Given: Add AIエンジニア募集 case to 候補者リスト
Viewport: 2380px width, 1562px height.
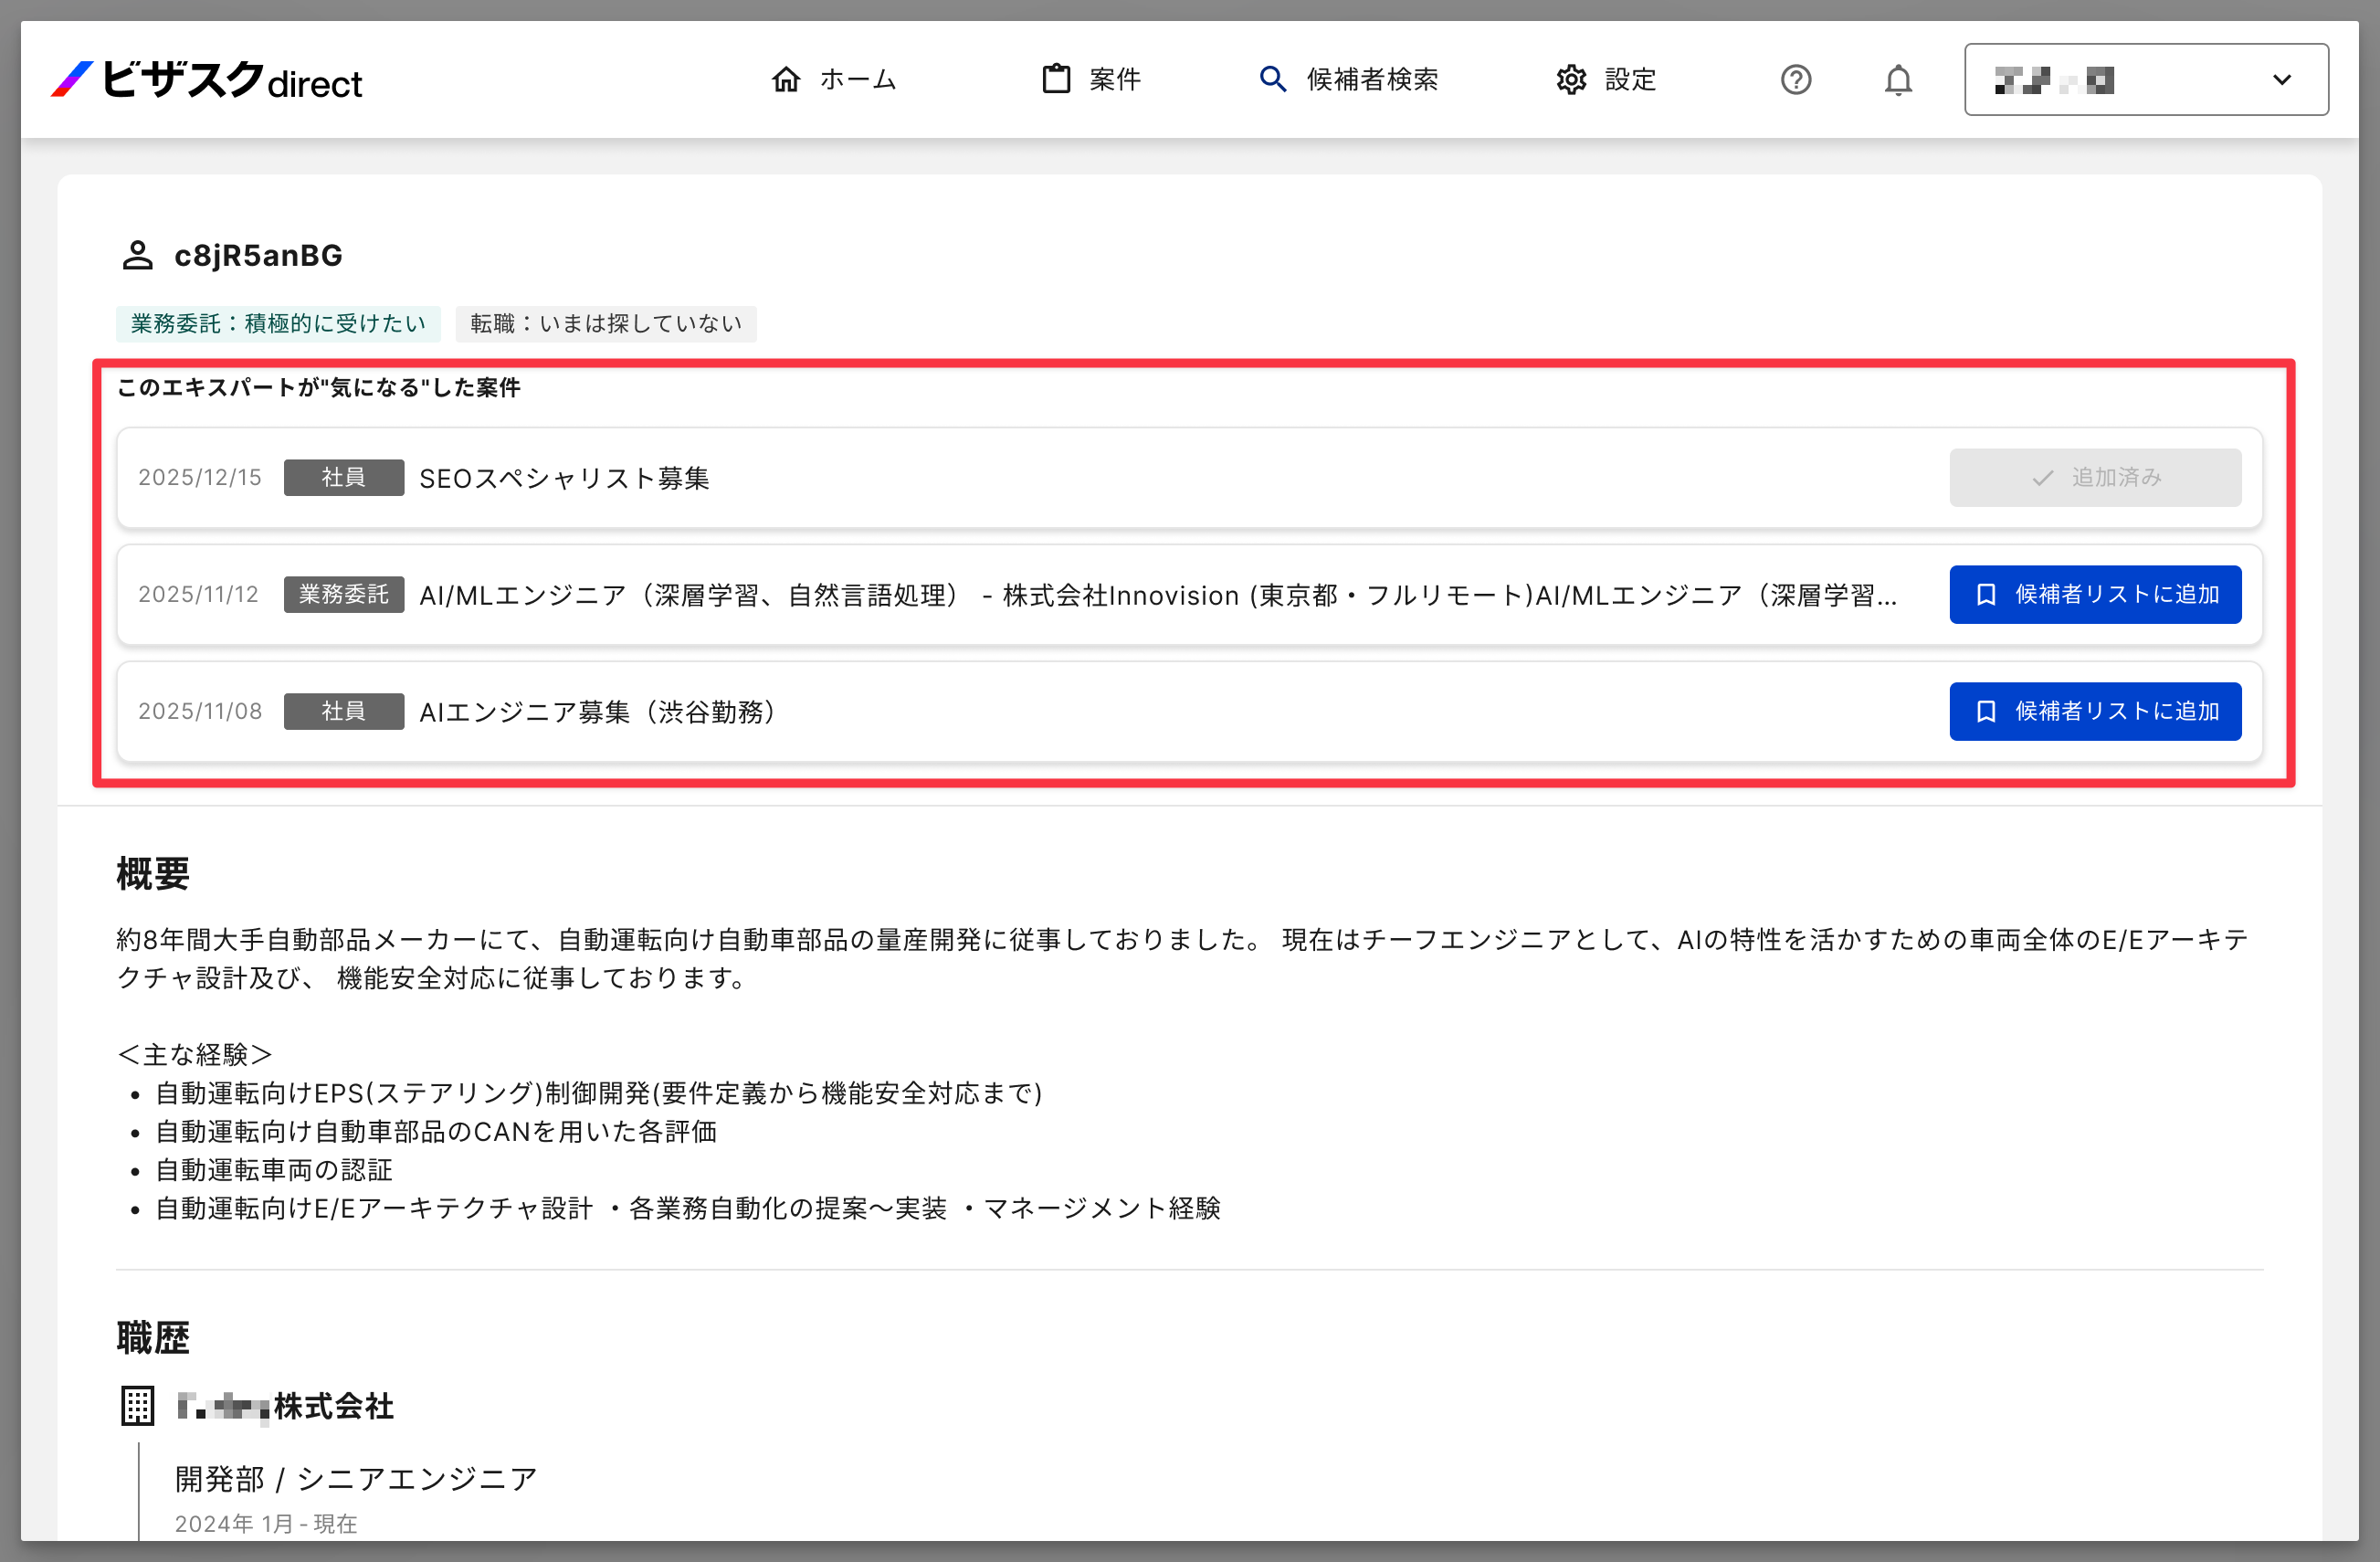Looking at the screenshot, I should [x=2095, y=711].
